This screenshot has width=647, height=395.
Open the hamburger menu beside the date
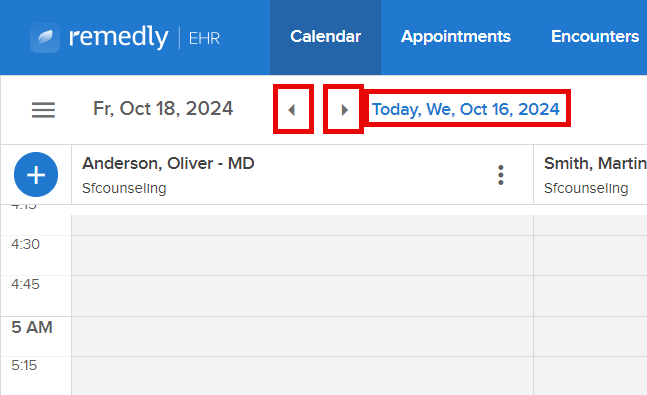tap(43, 110)
